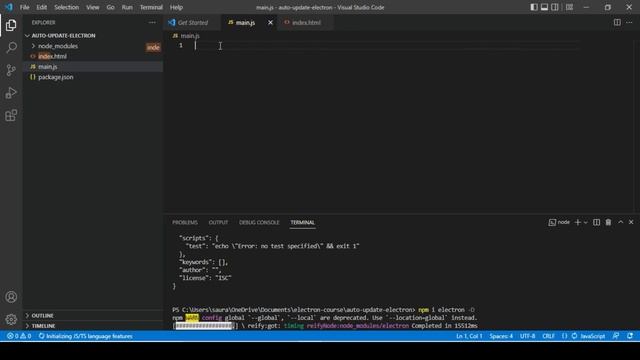Select language mode JavaScript in status bar
Viewport: 640px width, 360px height.
click(x=593, y=336)
